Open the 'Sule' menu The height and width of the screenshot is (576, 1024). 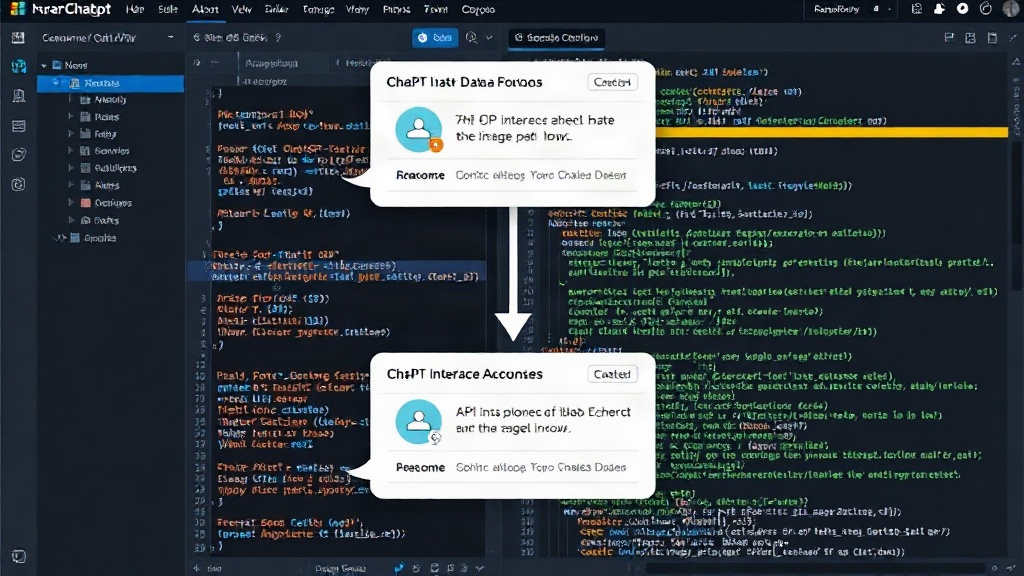coord(168,9)
